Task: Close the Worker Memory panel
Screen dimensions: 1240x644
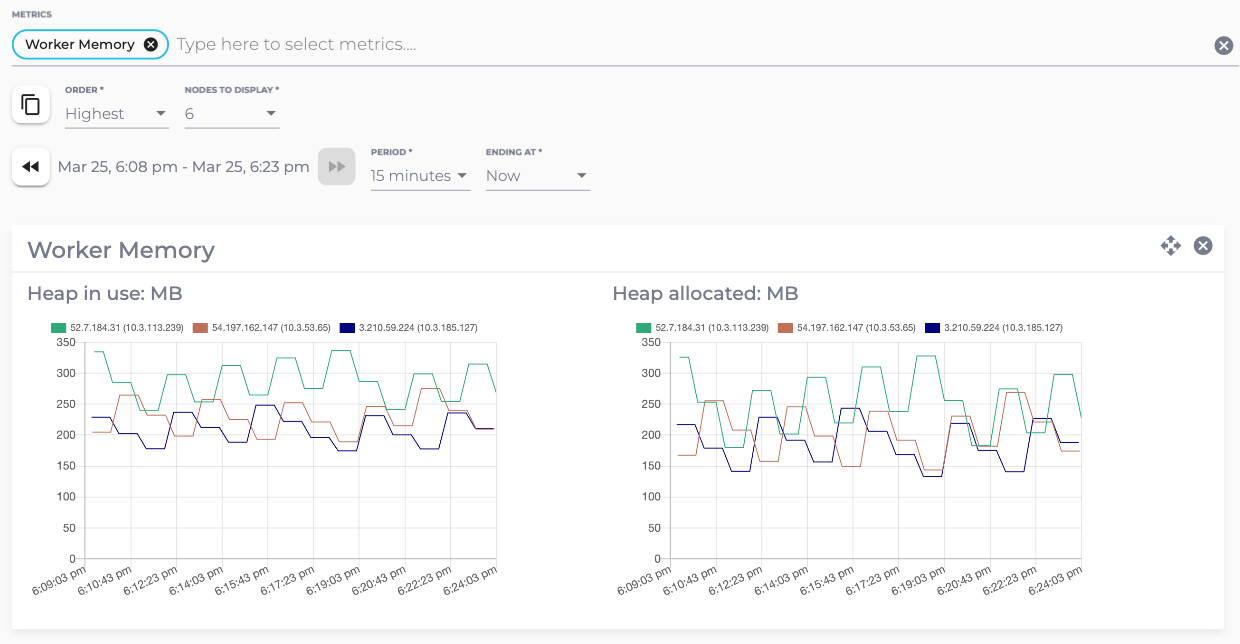Action: point(1203,245)
